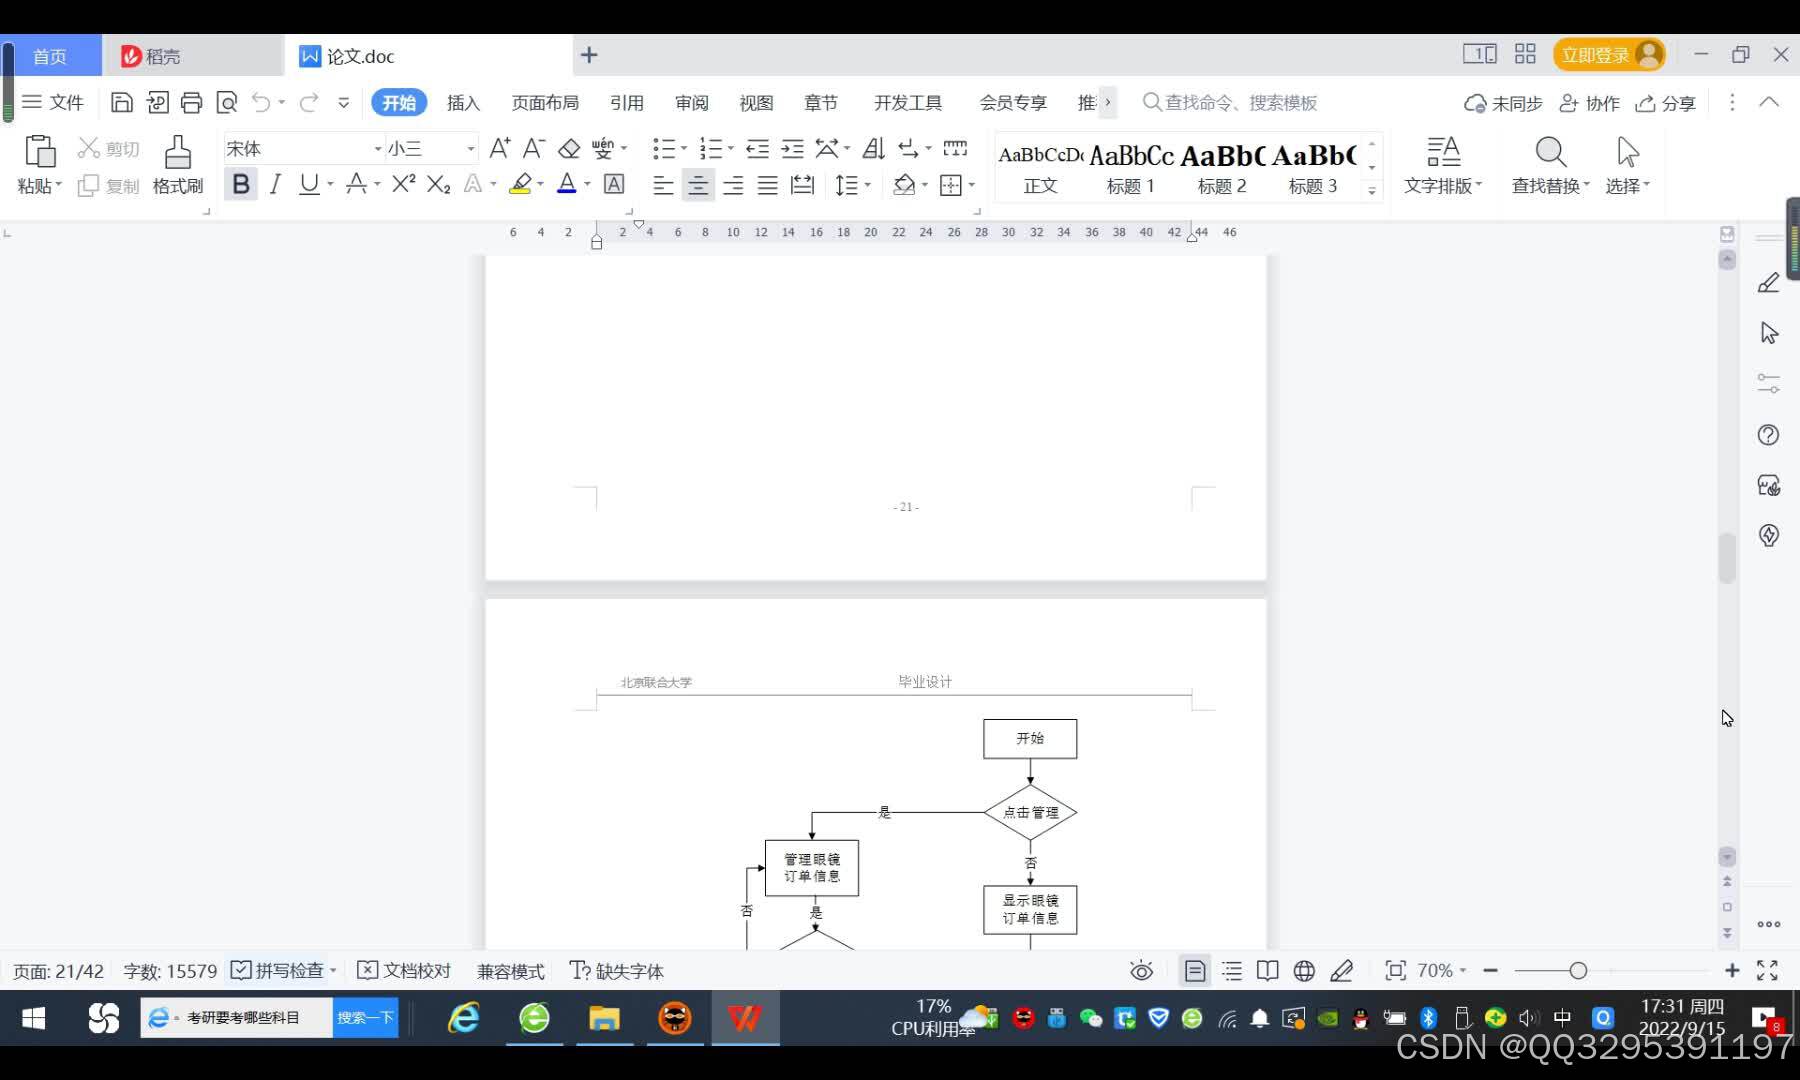Image resolution: width=1800 pixels, height=1080 pixels.
Task: Apply Subscript formatting
Action: 438,184
